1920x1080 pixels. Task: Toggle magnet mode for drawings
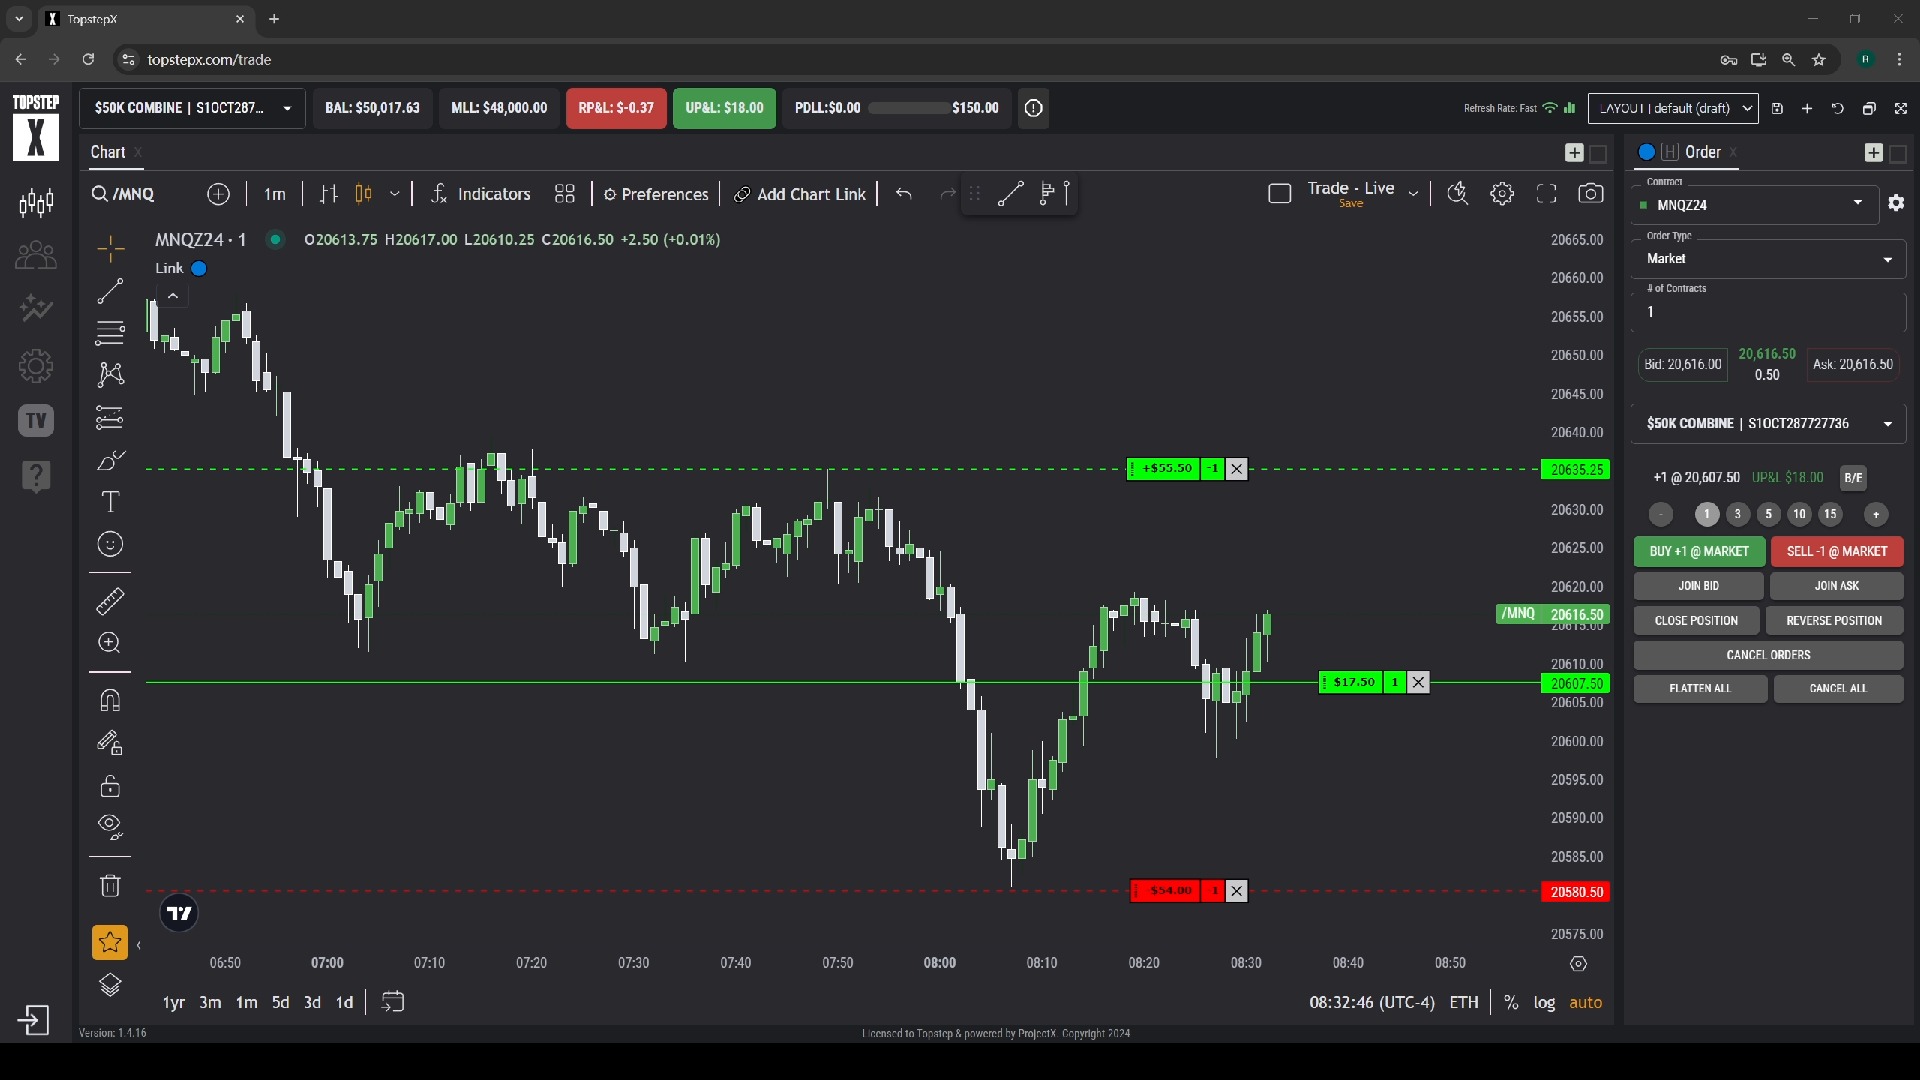tap(110, 700)
